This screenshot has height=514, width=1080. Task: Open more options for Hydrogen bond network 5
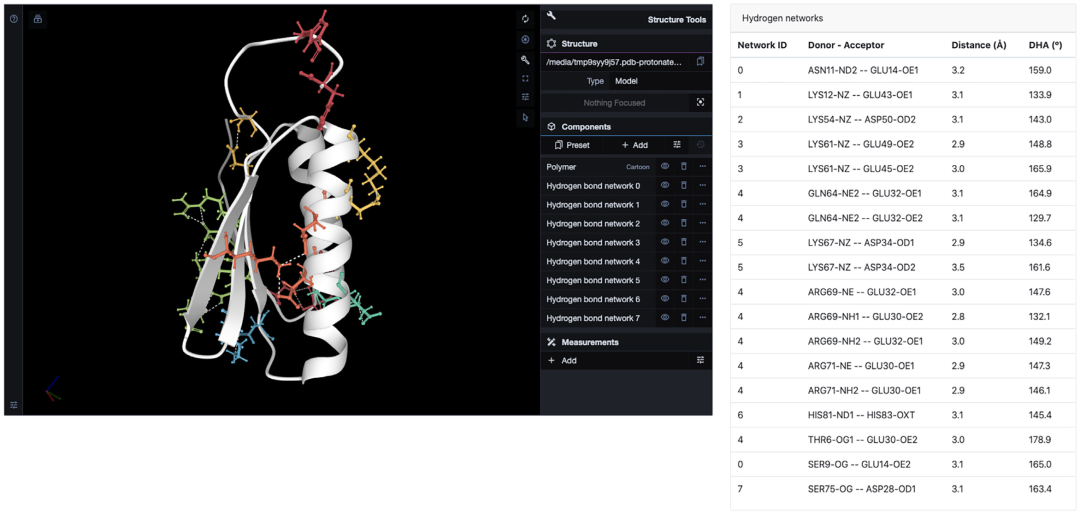click(x=703, y=280)
